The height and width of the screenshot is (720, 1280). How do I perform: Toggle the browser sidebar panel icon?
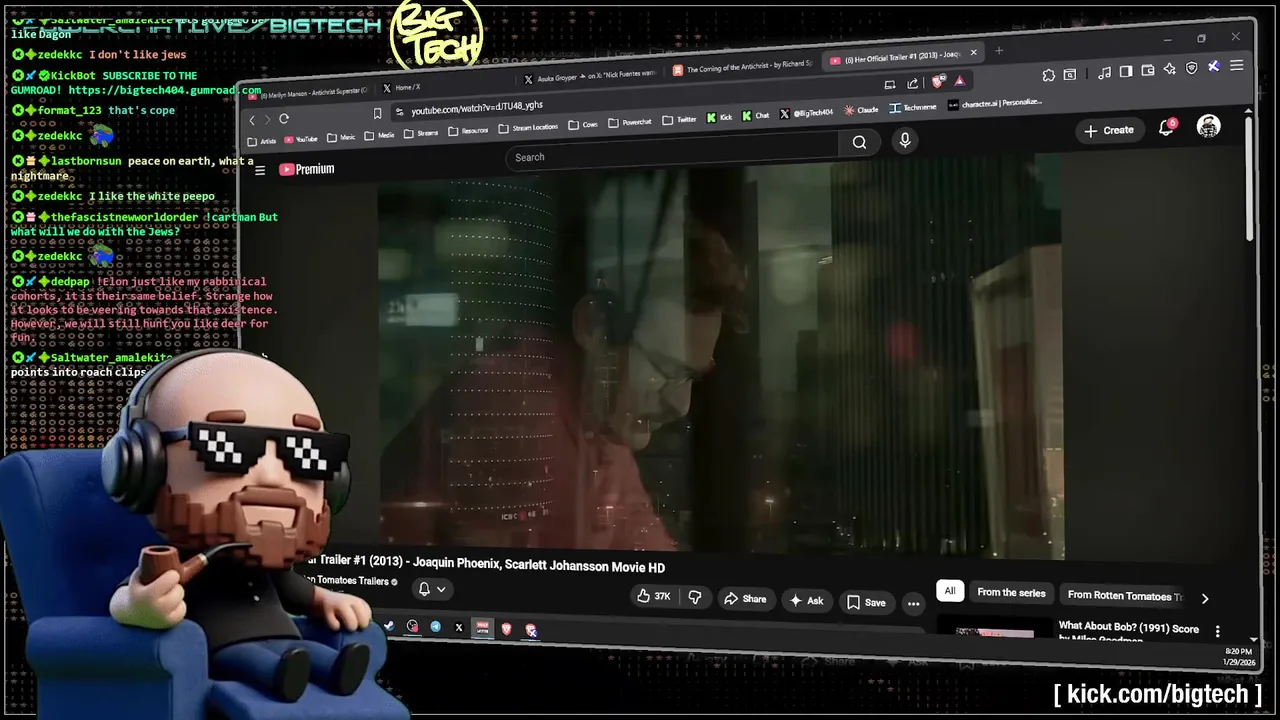tap(1126, 71)
